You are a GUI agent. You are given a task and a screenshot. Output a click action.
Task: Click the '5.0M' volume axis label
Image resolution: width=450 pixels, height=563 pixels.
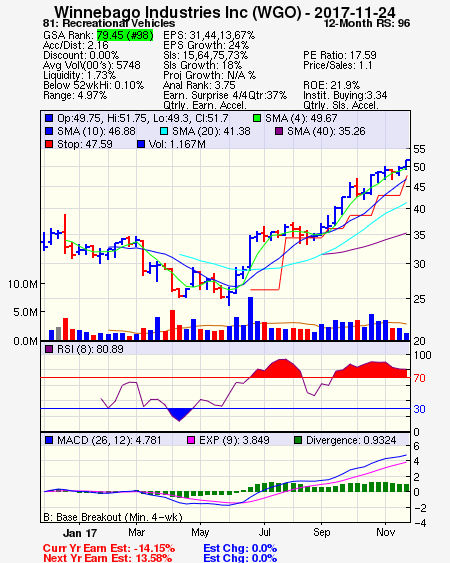[25, 312]
